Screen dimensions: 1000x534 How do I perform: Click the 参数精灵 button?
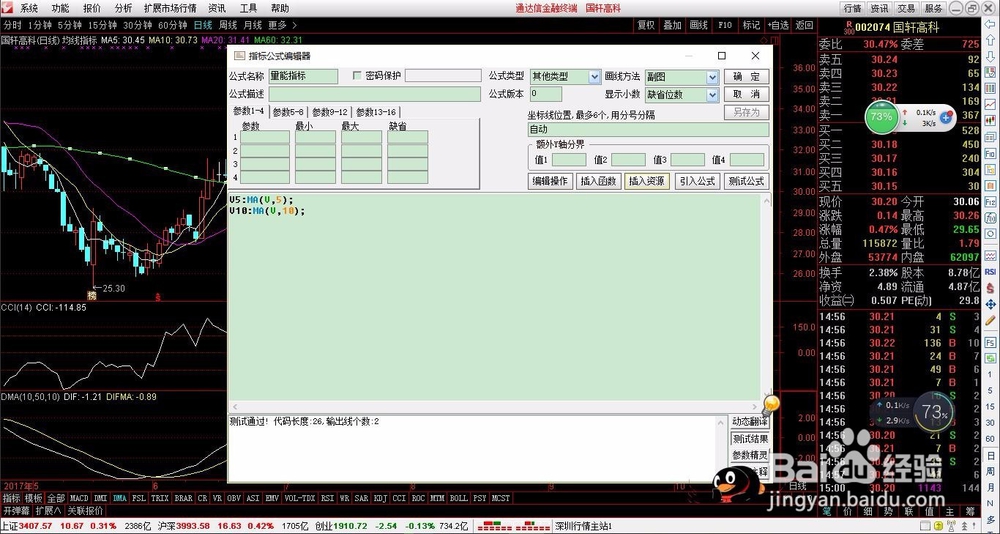(x=750, y=456)
